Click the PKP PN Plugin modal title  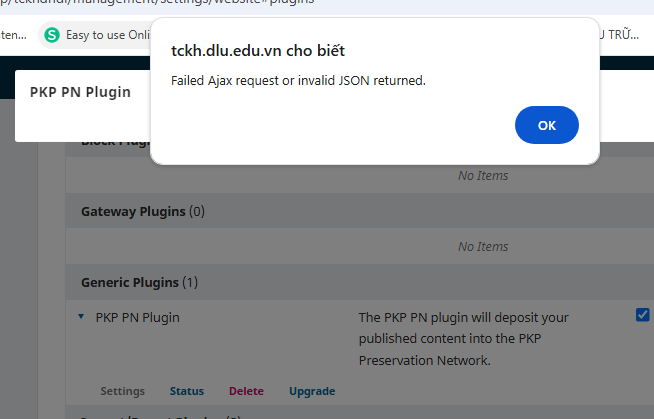(x=80, y=92)
